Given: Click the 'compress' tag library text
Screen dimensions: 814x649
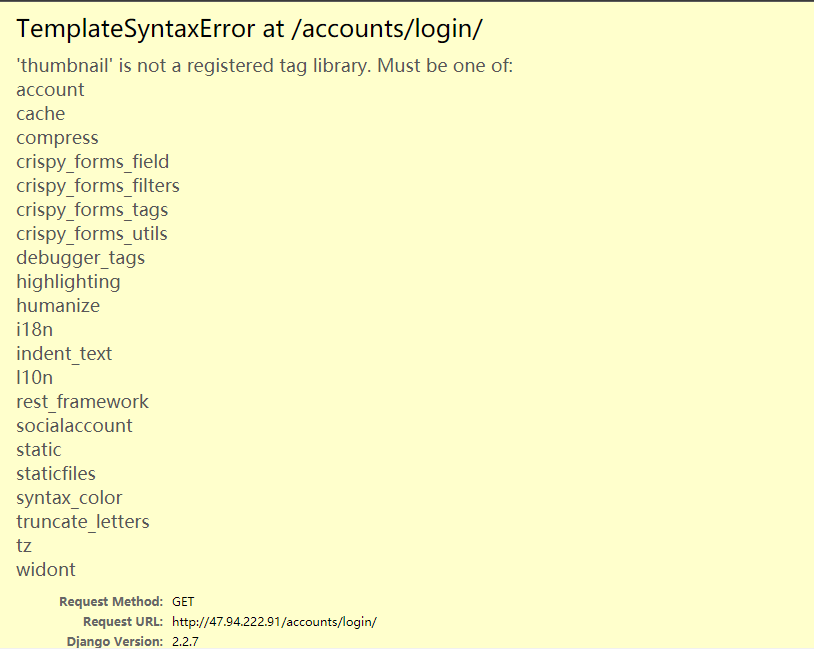Looking at the screenshot, I should coord(57,138).
